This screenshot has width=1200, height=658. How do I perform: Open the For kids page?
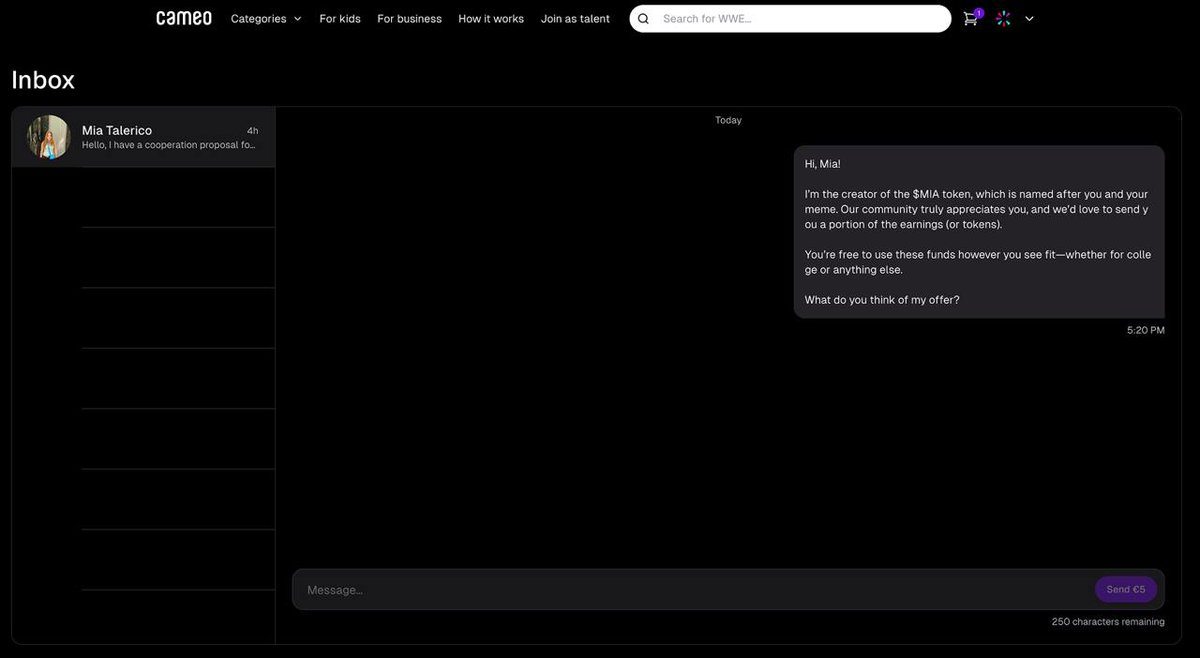(340, 18)
